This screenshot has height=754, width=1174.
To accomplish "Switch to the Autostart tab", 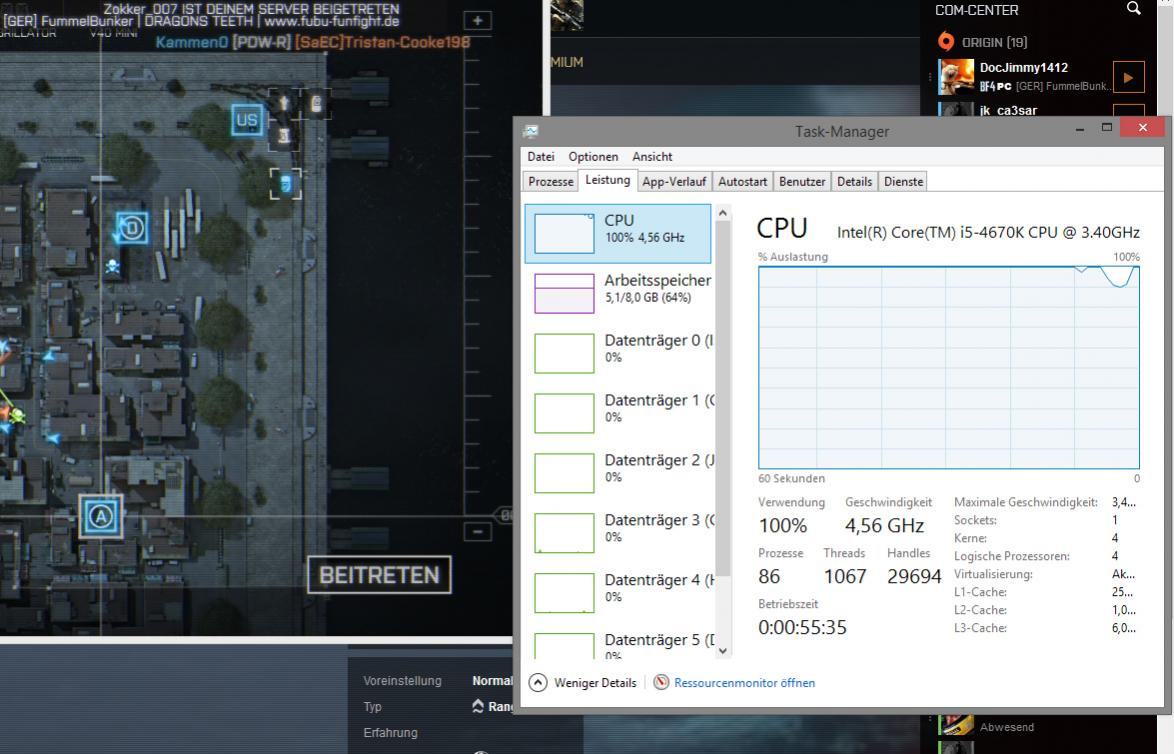I will (742, 181).
